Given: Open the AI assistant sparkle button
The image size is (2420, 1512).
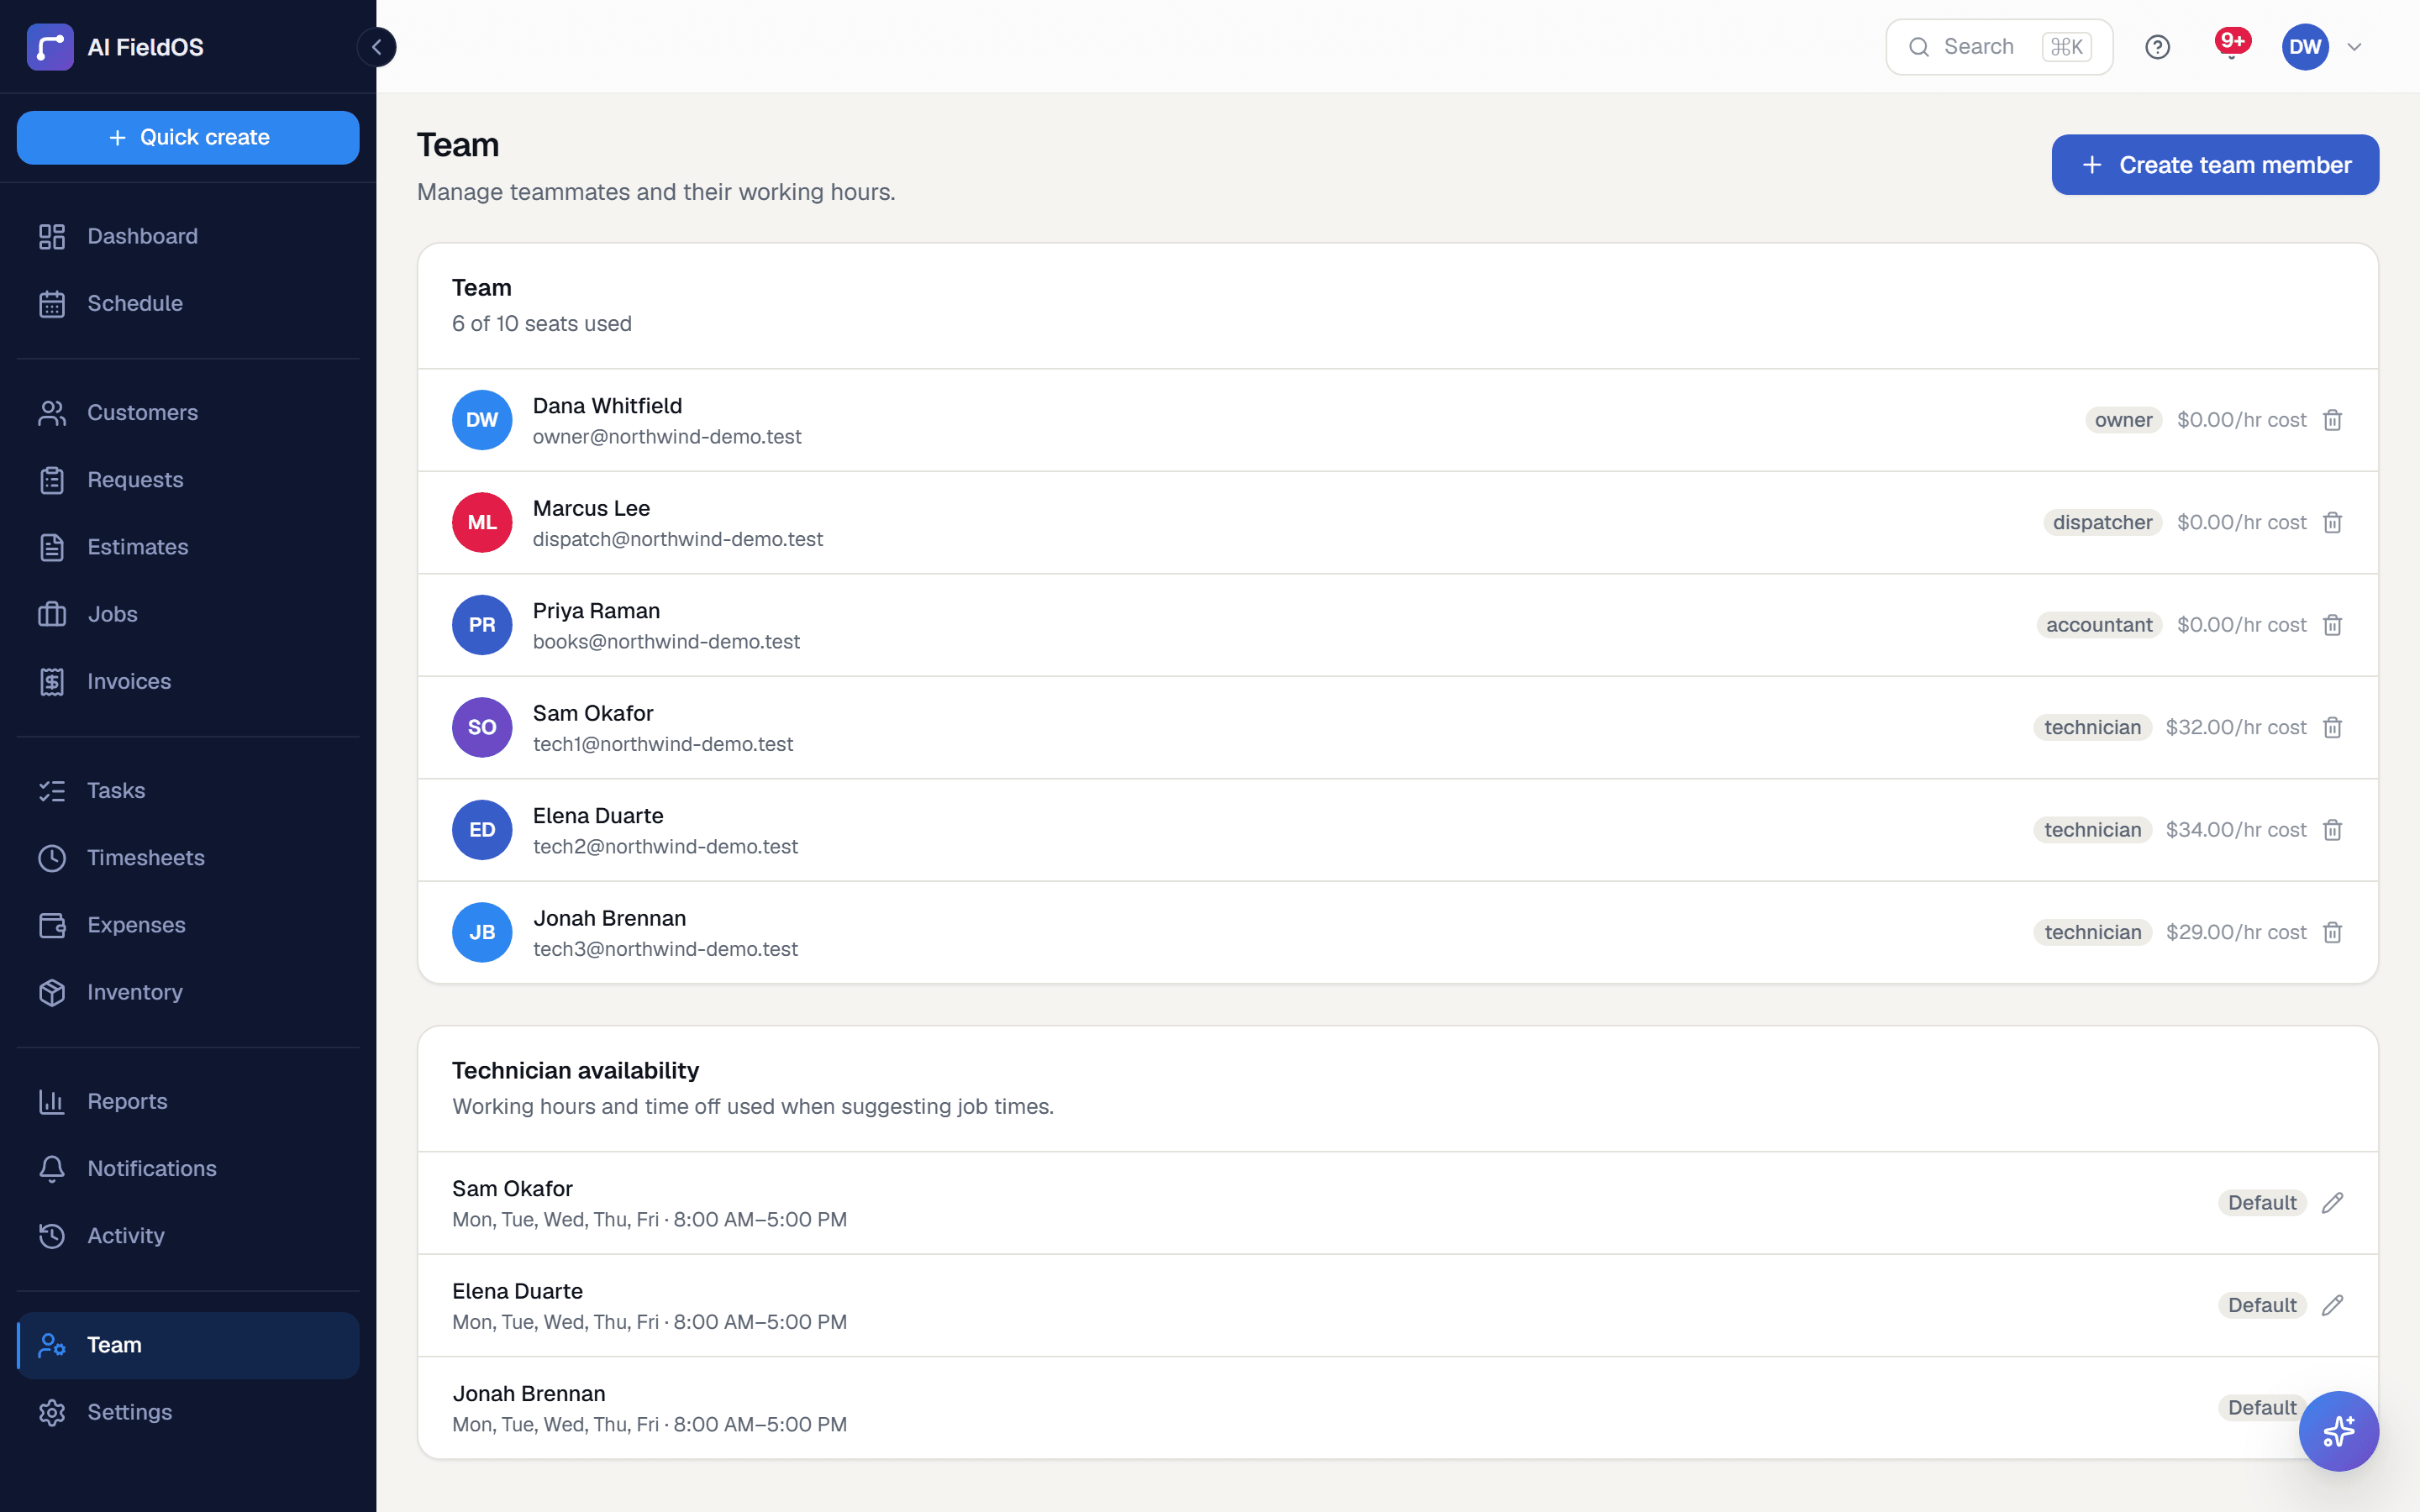Looking at the screenshot, I should (x=2338, y=1431).
